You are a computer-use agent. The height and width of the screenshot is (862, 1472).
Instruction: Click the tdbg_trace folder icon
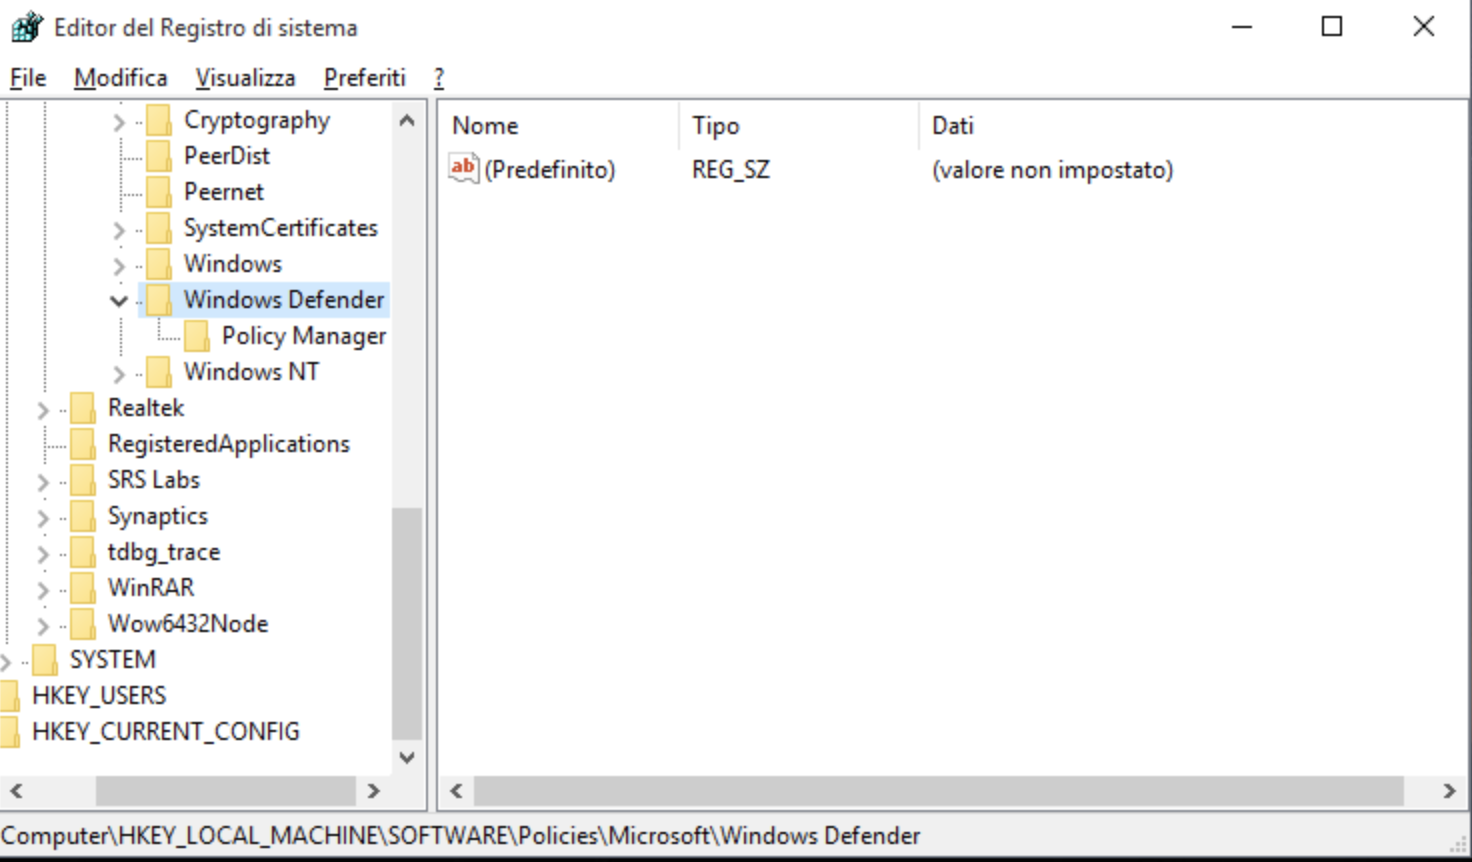pos(83,553)
